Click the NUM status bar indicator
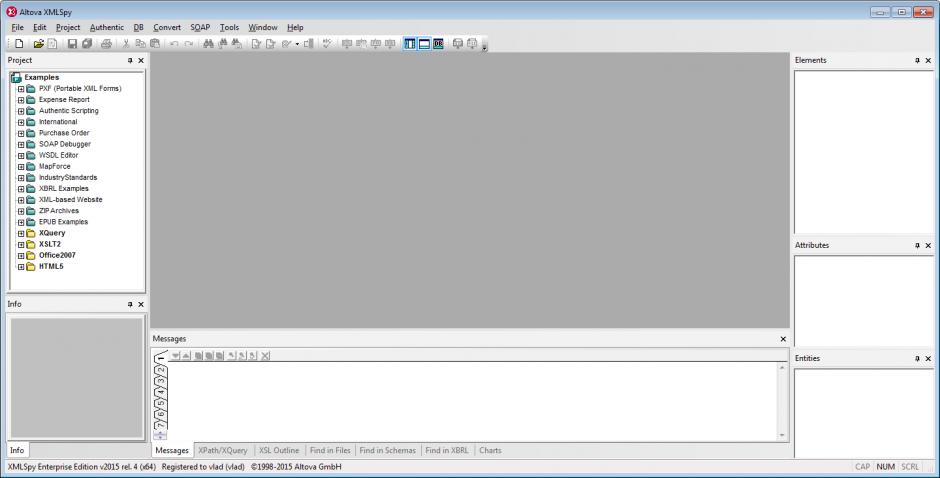Viewport: 940px width, 478px height. point(885,467)
